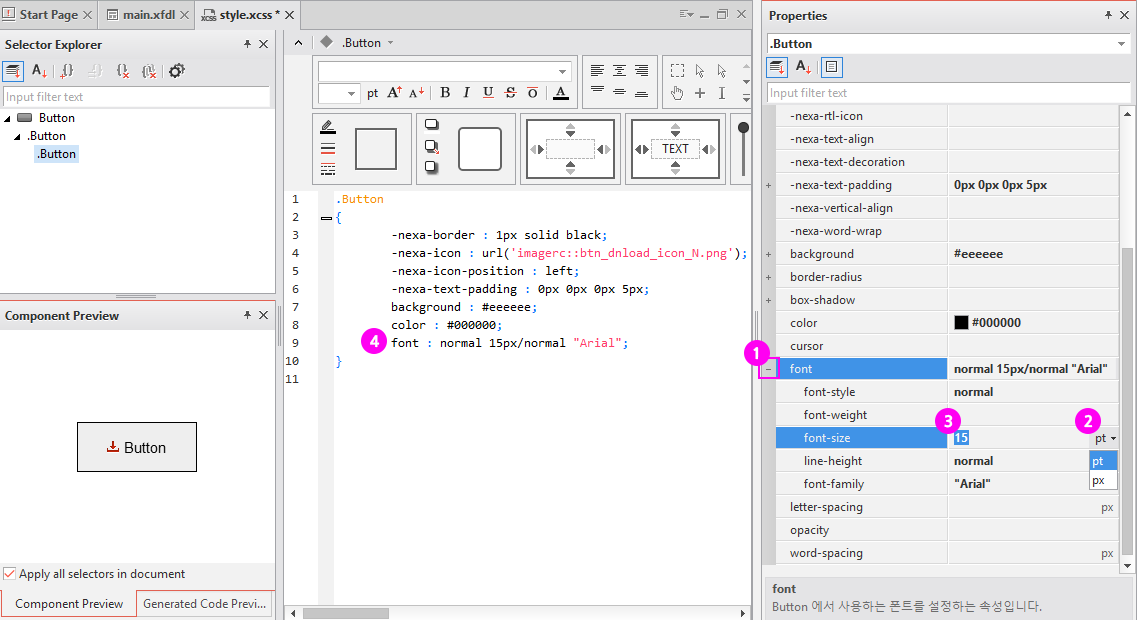
Task: Click the rounded border-radius preview box
Action: point(480,149)
